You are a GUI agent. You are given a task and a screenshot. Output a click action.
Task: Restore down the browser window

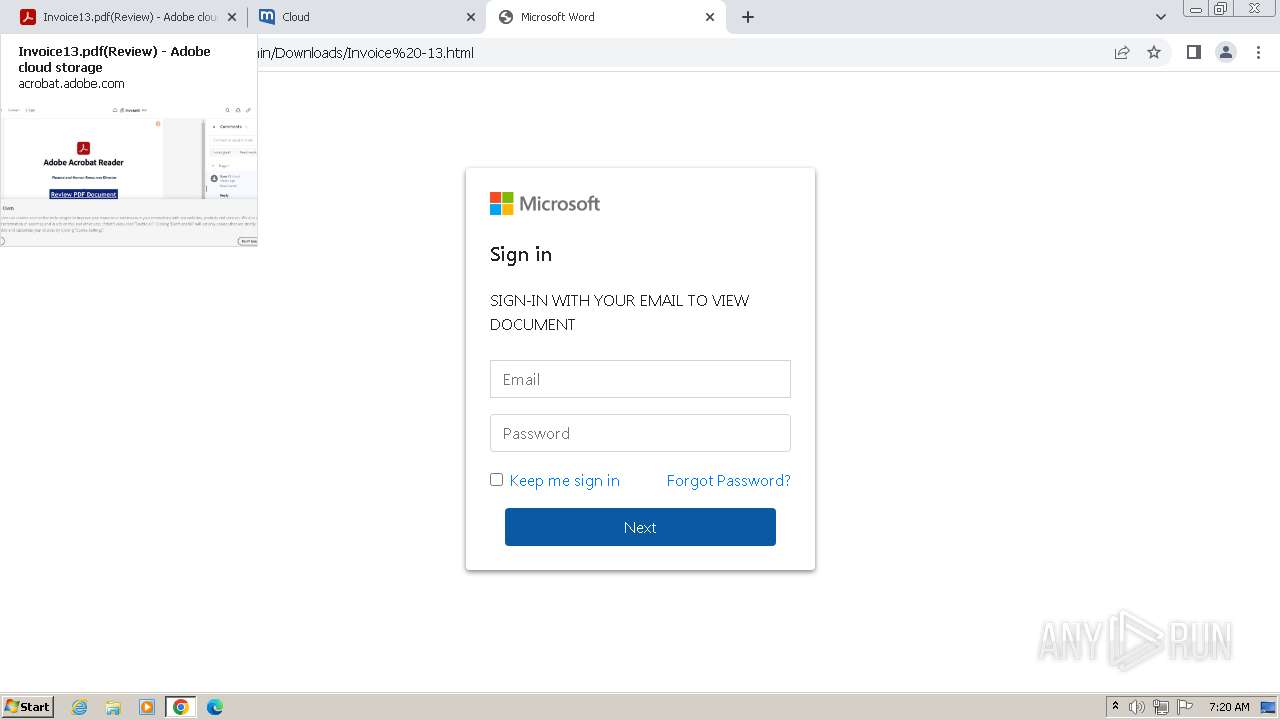click(x=1221, y=8)
